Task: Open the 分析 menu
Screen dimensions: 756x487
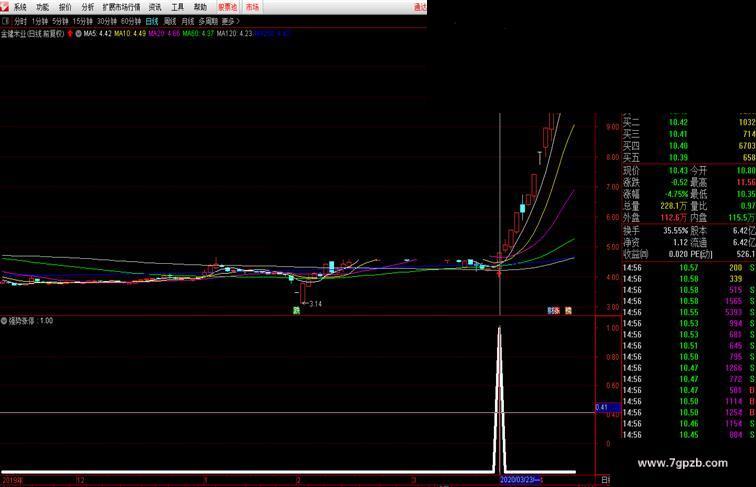Action: [x=88, y=7]
